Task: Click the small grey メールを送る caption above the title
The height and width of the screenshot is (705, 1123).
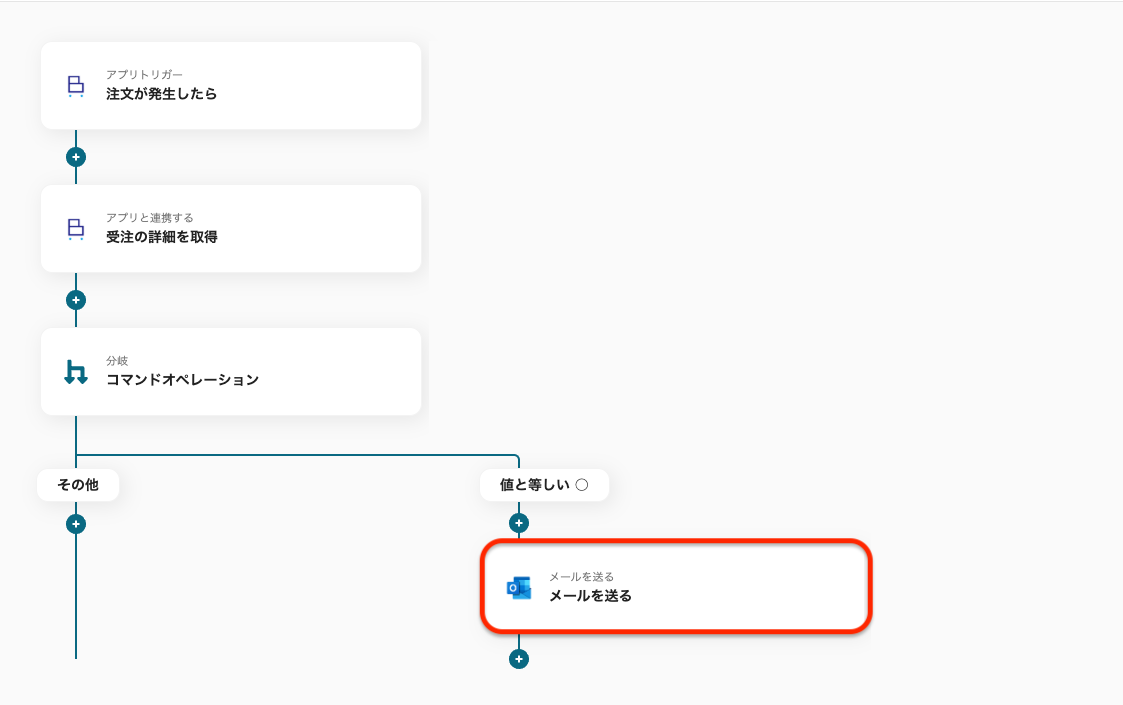Action: 581,577
